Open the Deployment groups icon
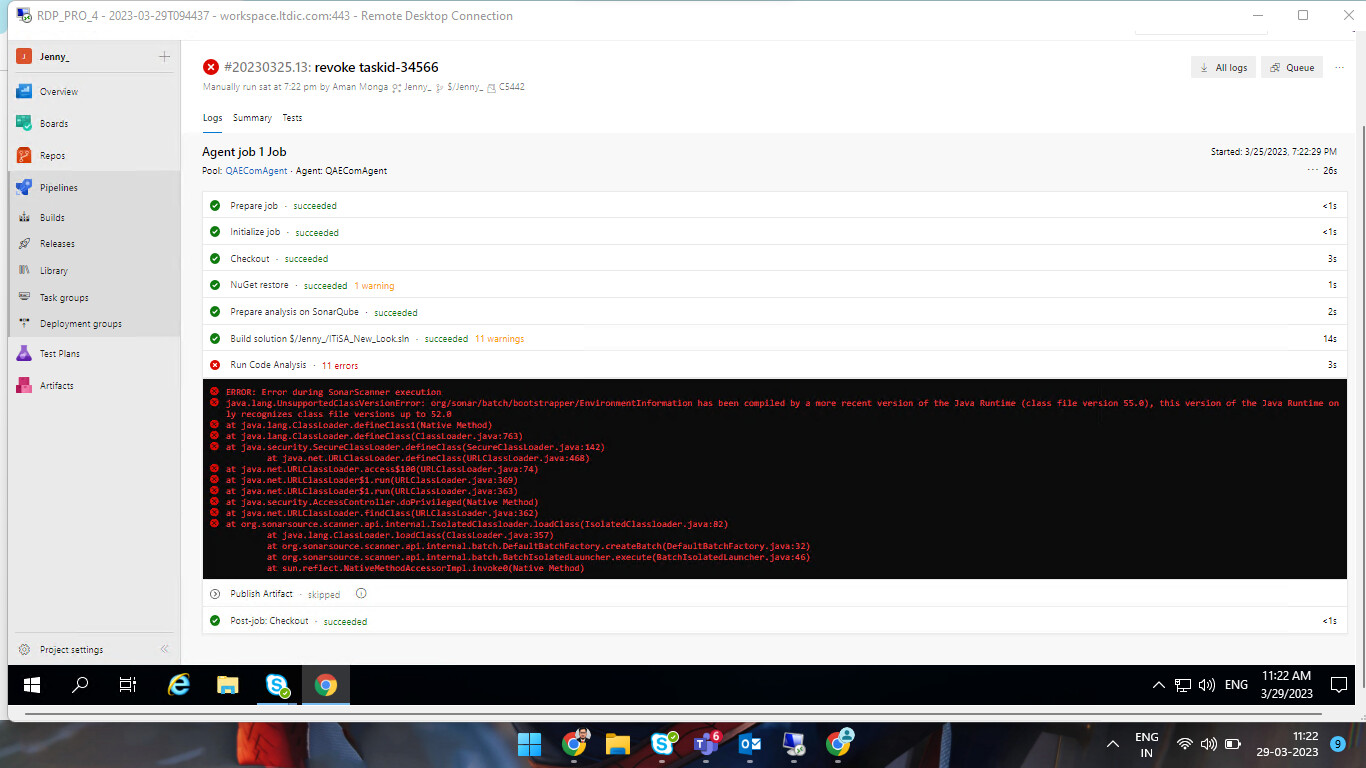Image resolution: width=1366 pixels, height=768 pixels. coord(22,323)
